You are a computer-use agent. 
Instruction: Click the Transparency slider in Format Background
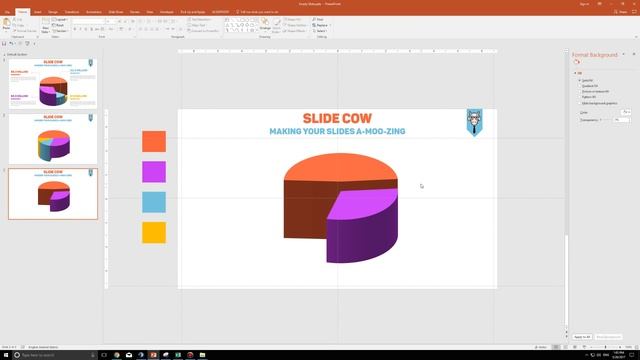pos(606,120)
